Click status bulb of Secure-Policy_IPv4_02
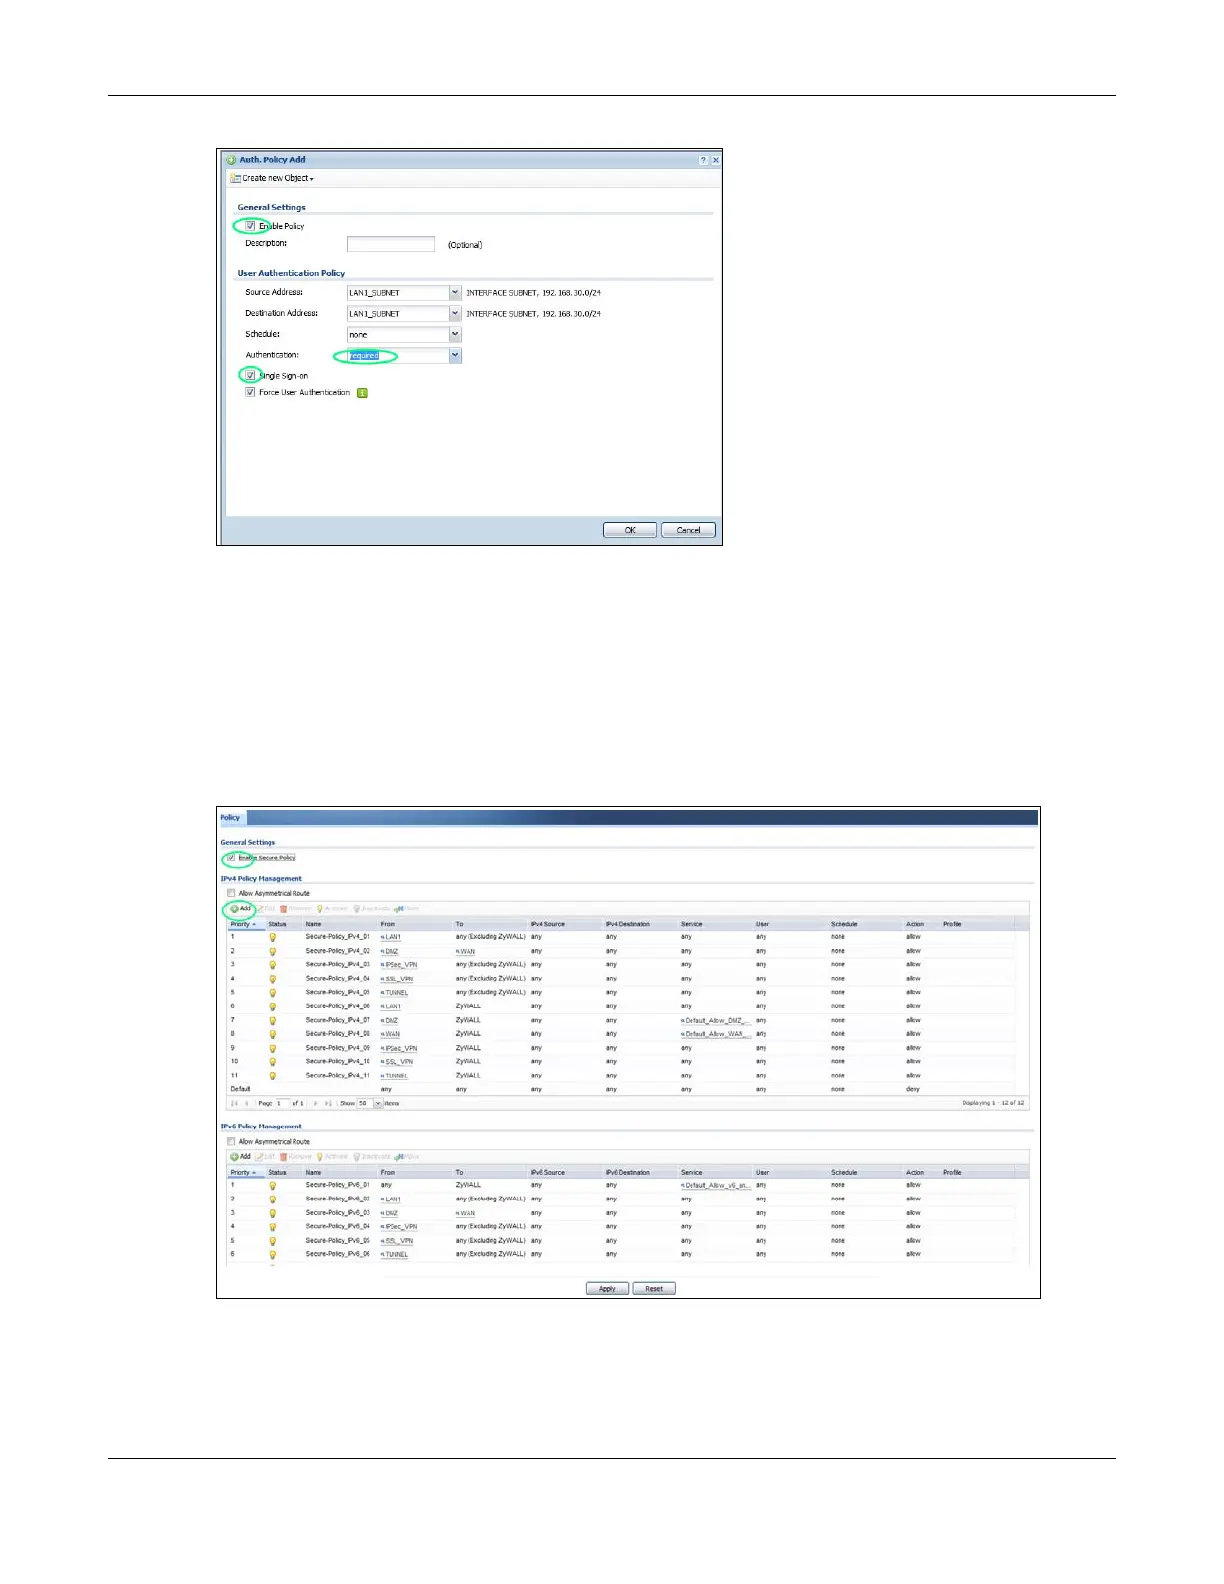The width and height of the screenshot is (1224, 1584). coord(272,951)
